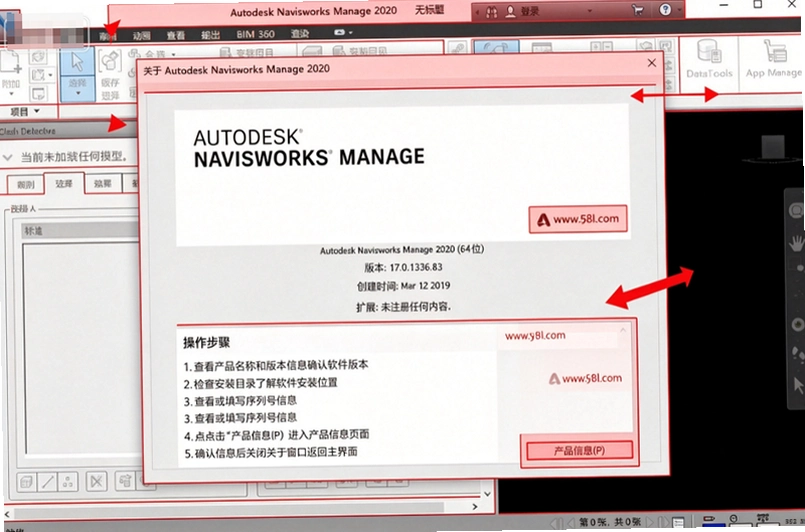805x532 pixels.
Task: Click the use current selection icon
Action: (125, 481)
